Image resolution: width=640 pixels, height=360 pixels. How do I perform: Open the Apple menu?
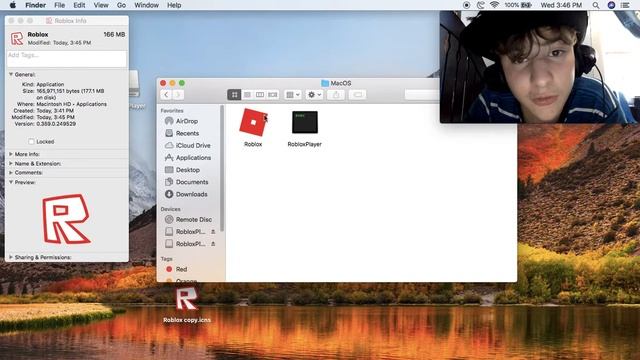13,5
